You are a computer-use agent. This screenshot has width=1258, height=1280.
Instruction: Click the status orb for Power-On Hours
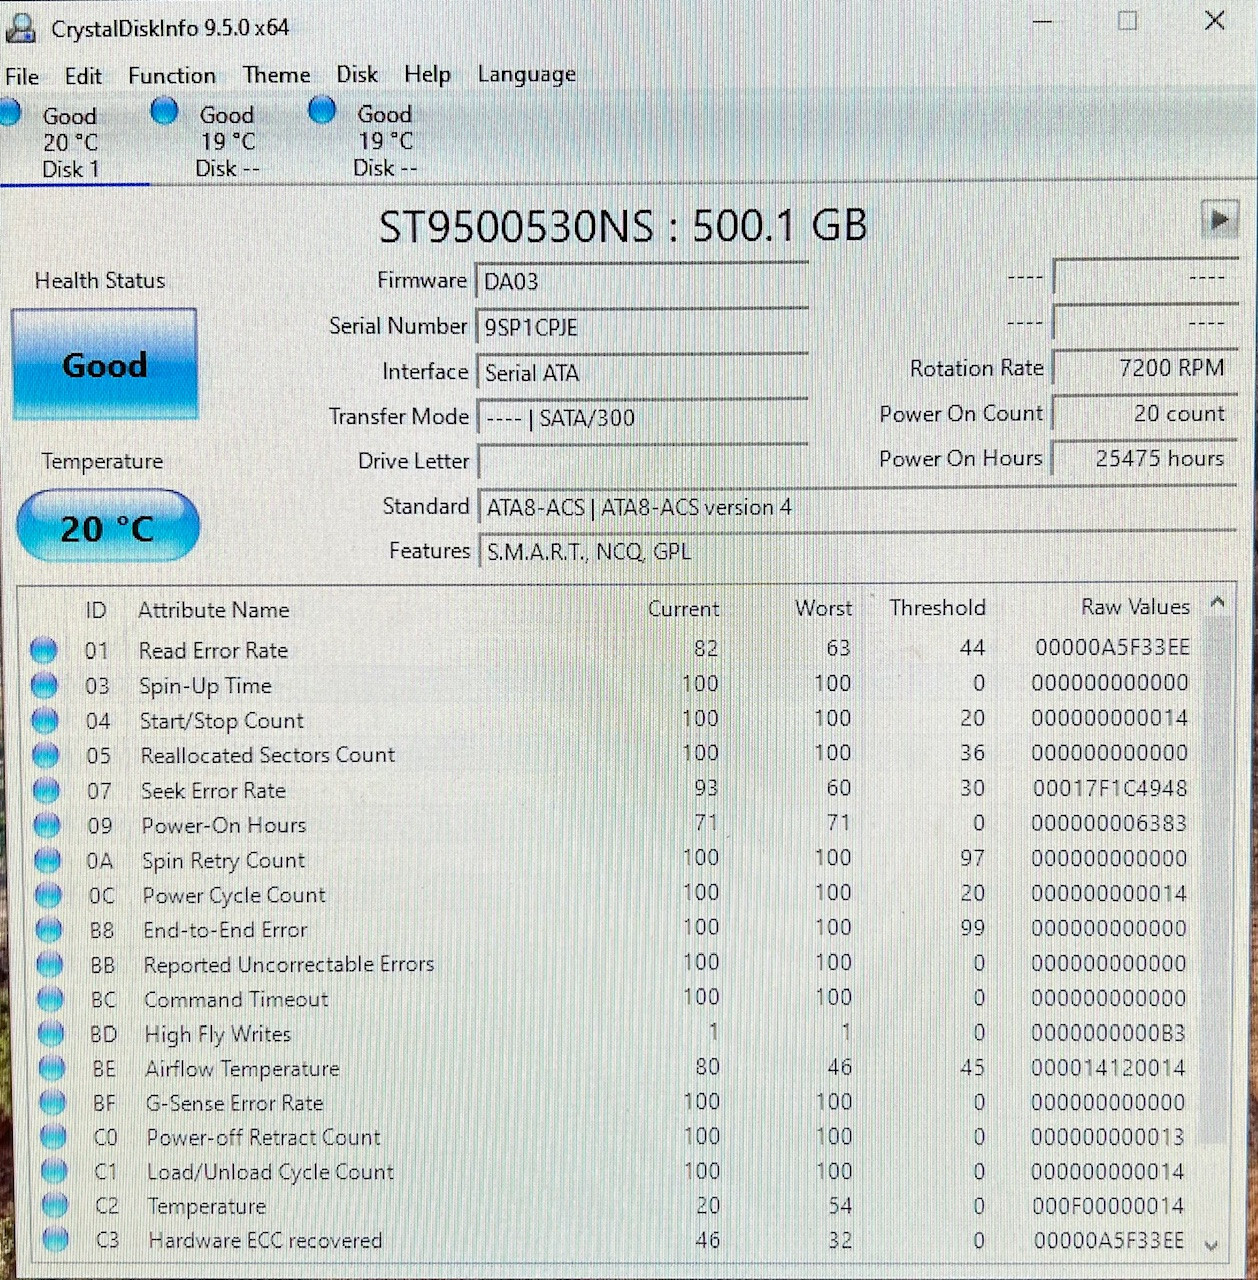(47, 825)
